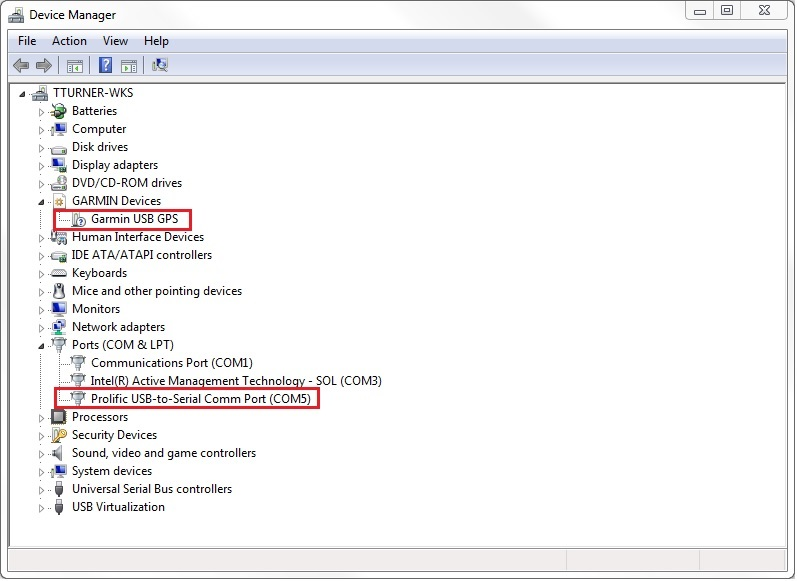This screenshot has width=797, height=581.
Task: Click the Batteries category icon
Action: pyautogui.click(x=59, y=111)
